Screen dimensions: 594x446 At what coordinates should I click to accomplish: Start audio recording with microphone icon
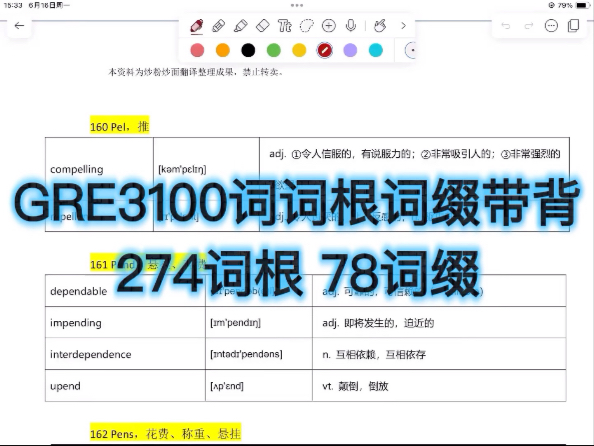pyautogui.click(x=351, y=26)
